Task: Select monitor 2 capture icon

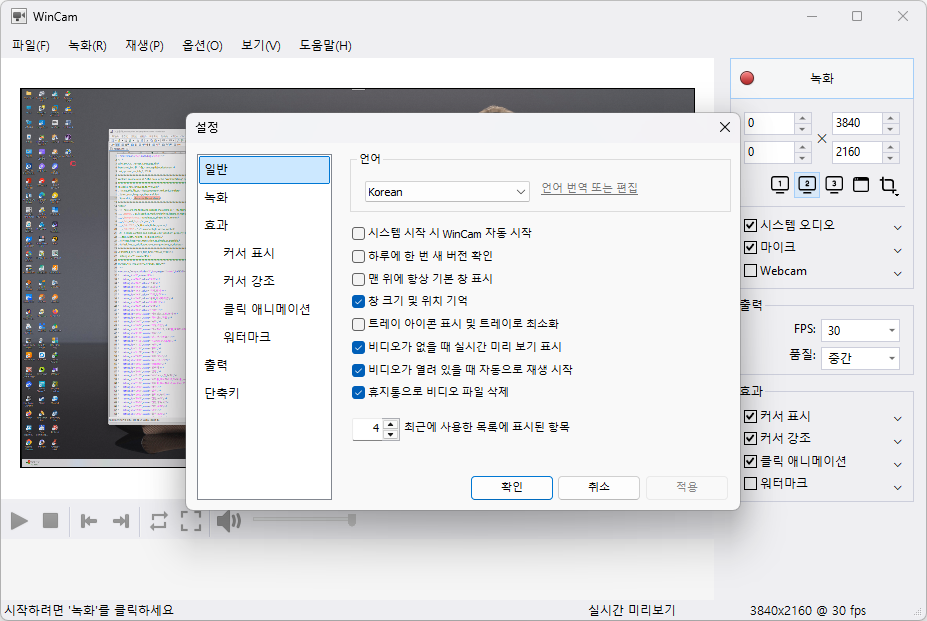Action: (x=807, y=185)
